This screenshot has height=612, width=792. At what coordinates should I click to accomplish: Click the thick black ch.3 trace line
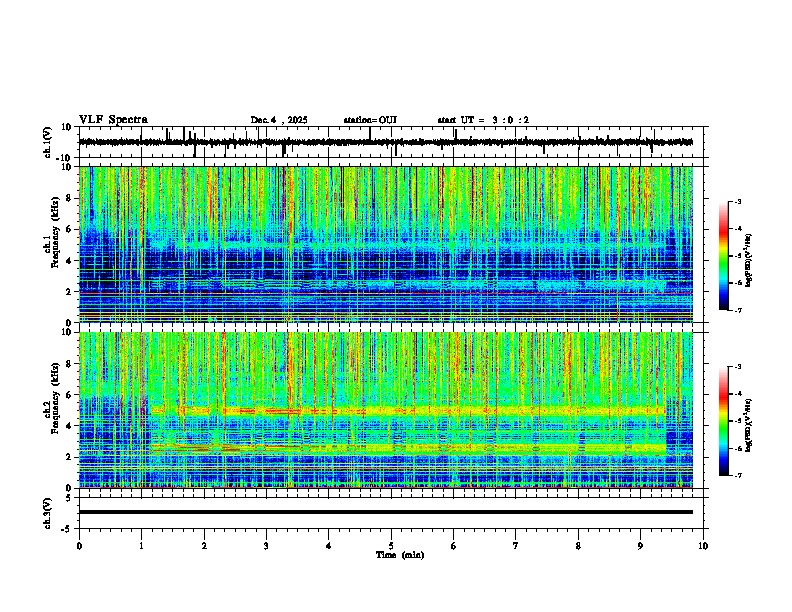[385, 512]
